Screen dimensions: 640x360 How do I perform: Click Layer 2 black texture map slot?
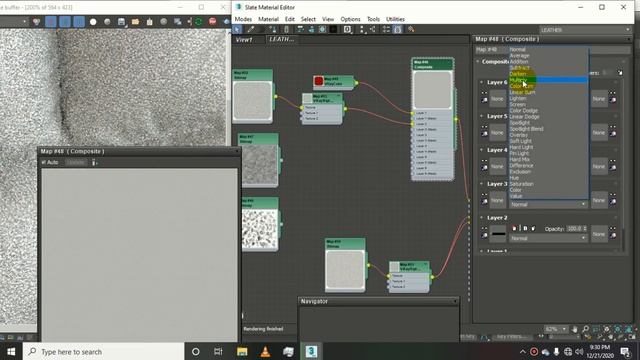[x=498, y=234]
